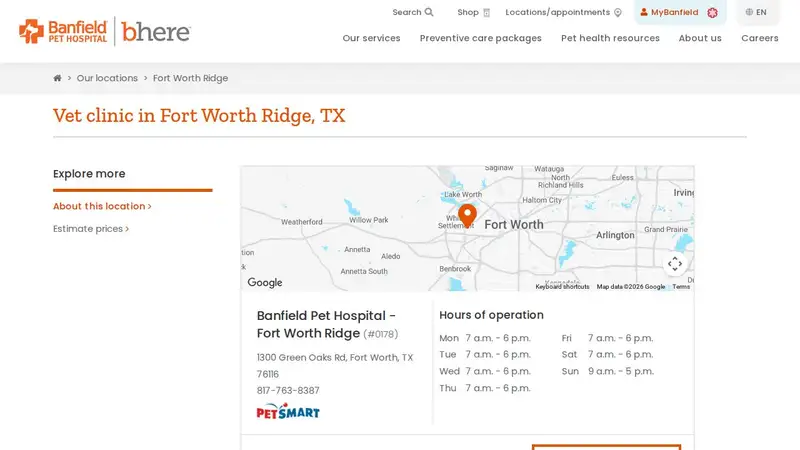The height and width of the screenshot is (450, 800).
Task: Go to the Our locations breadcrumb
Action: click(x=107, y=78)
